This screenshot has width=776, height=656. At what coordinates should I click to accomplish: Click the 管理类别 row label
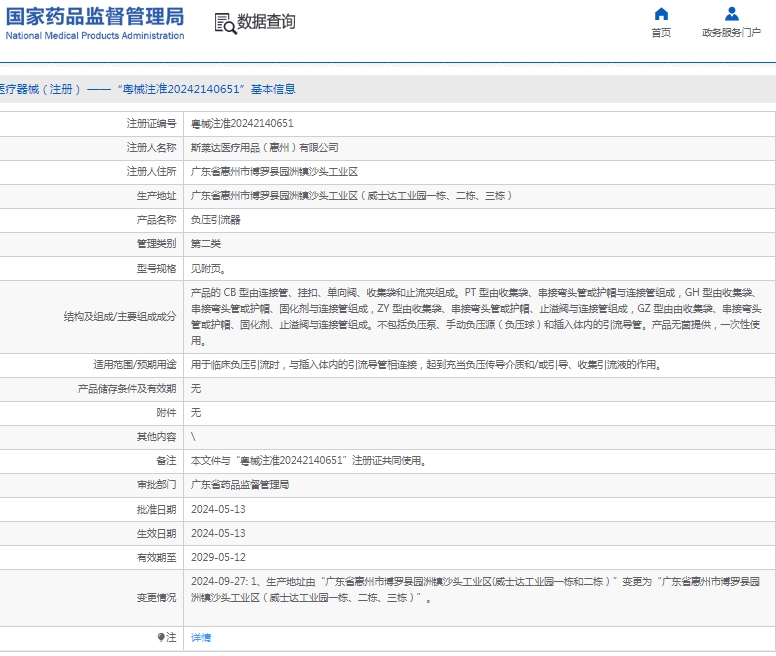(156, 244)
